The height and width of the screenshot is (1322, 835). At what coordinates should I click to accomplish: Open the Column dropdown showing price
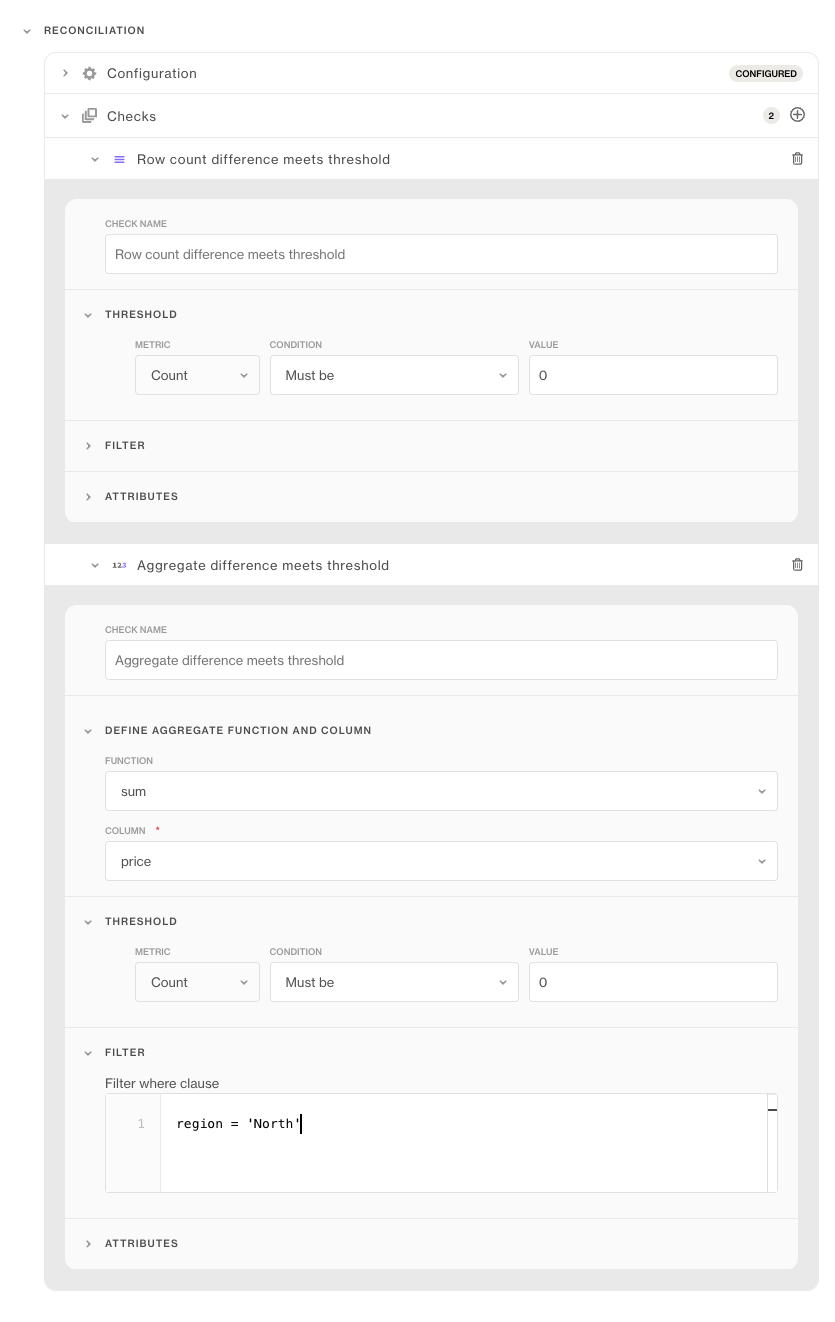[x=441, y=861]
